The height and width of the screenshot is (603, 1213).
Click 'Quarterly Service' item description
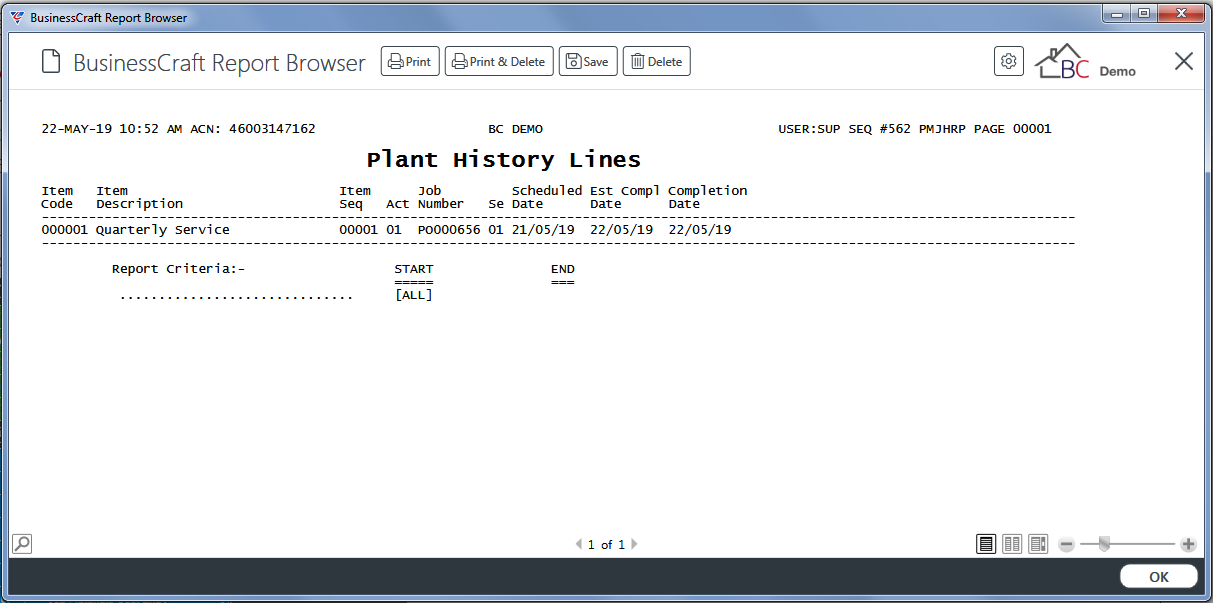click(x=163, y=230)
